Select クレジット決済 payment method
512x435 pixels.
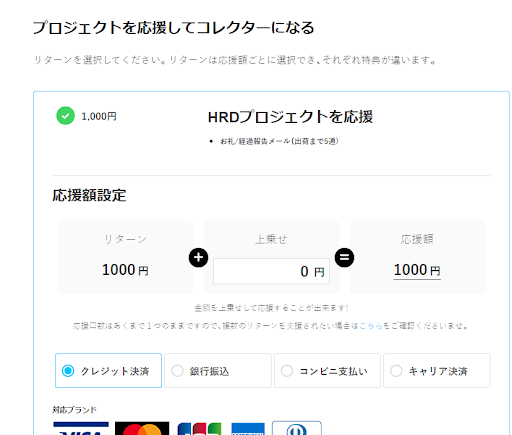(108, 371)
